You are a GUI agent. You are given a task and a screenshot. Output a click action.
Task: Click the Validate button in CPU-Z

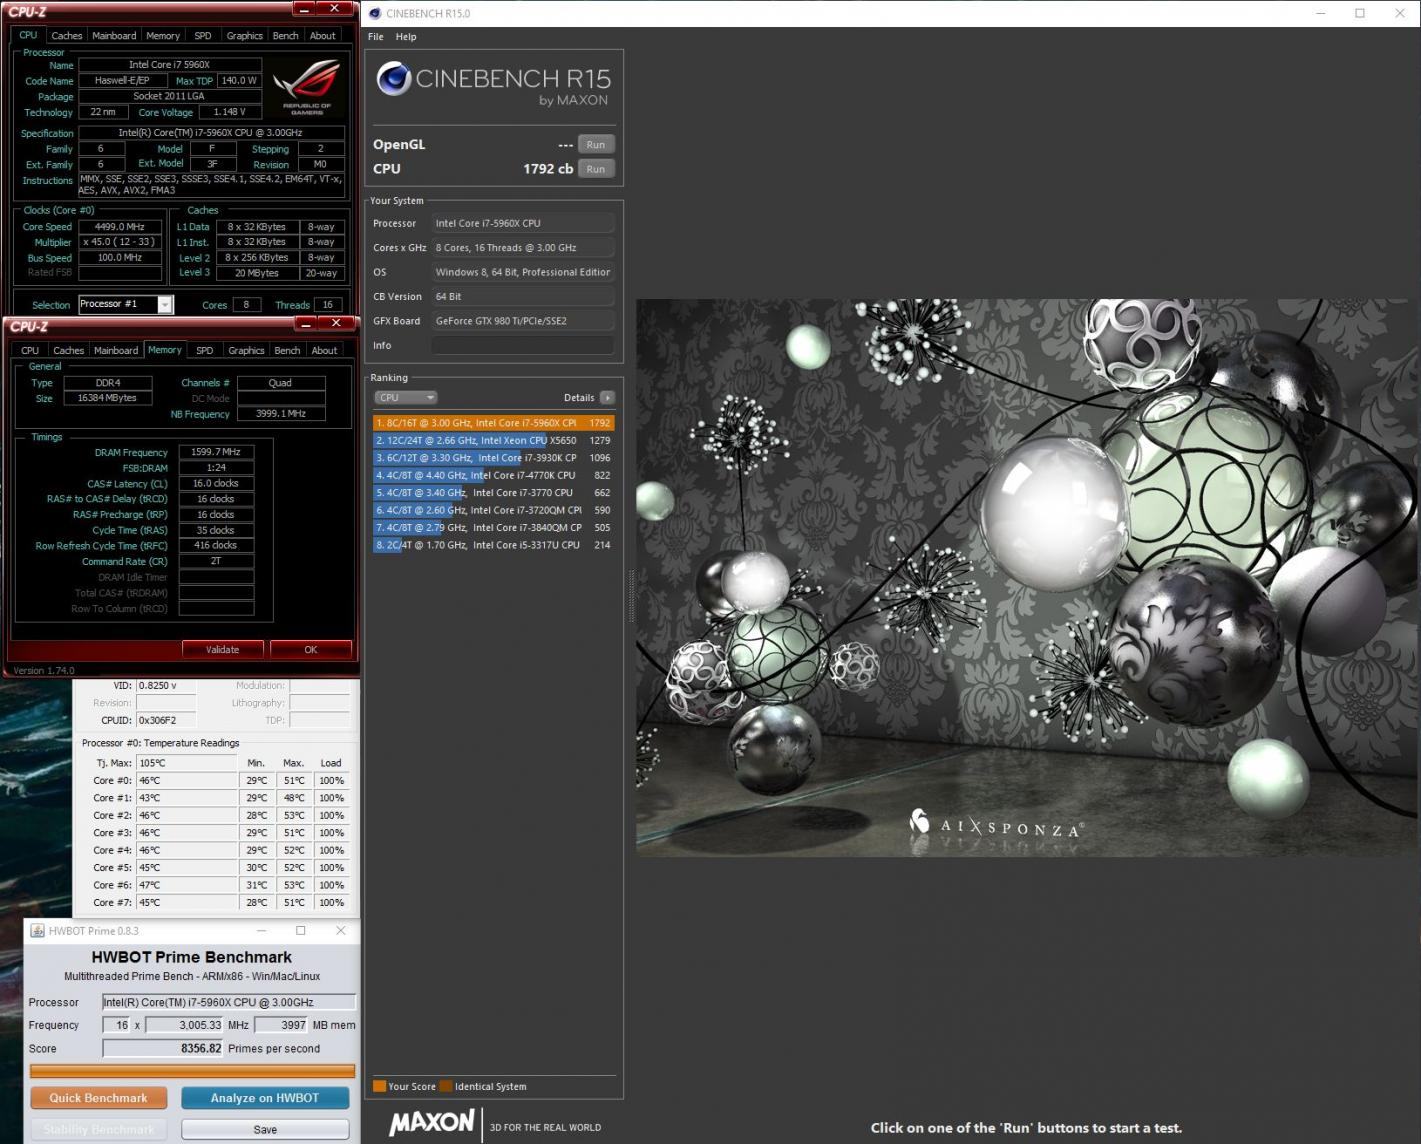(x=223, y=649)
